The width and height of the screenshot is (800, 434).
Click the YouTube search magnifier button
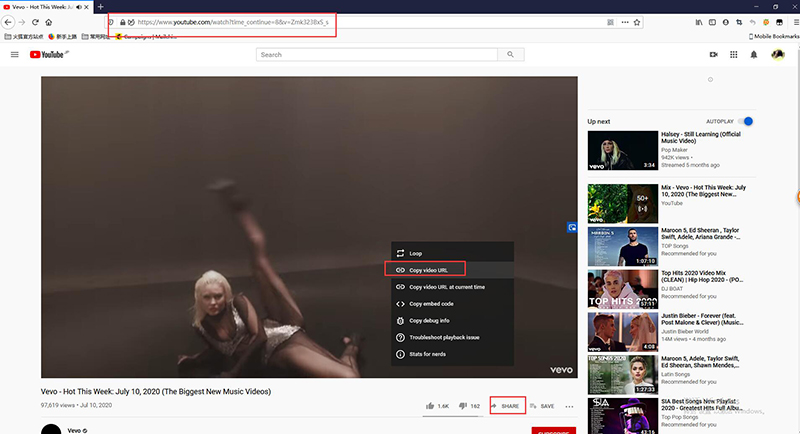[x=510, y=55]
